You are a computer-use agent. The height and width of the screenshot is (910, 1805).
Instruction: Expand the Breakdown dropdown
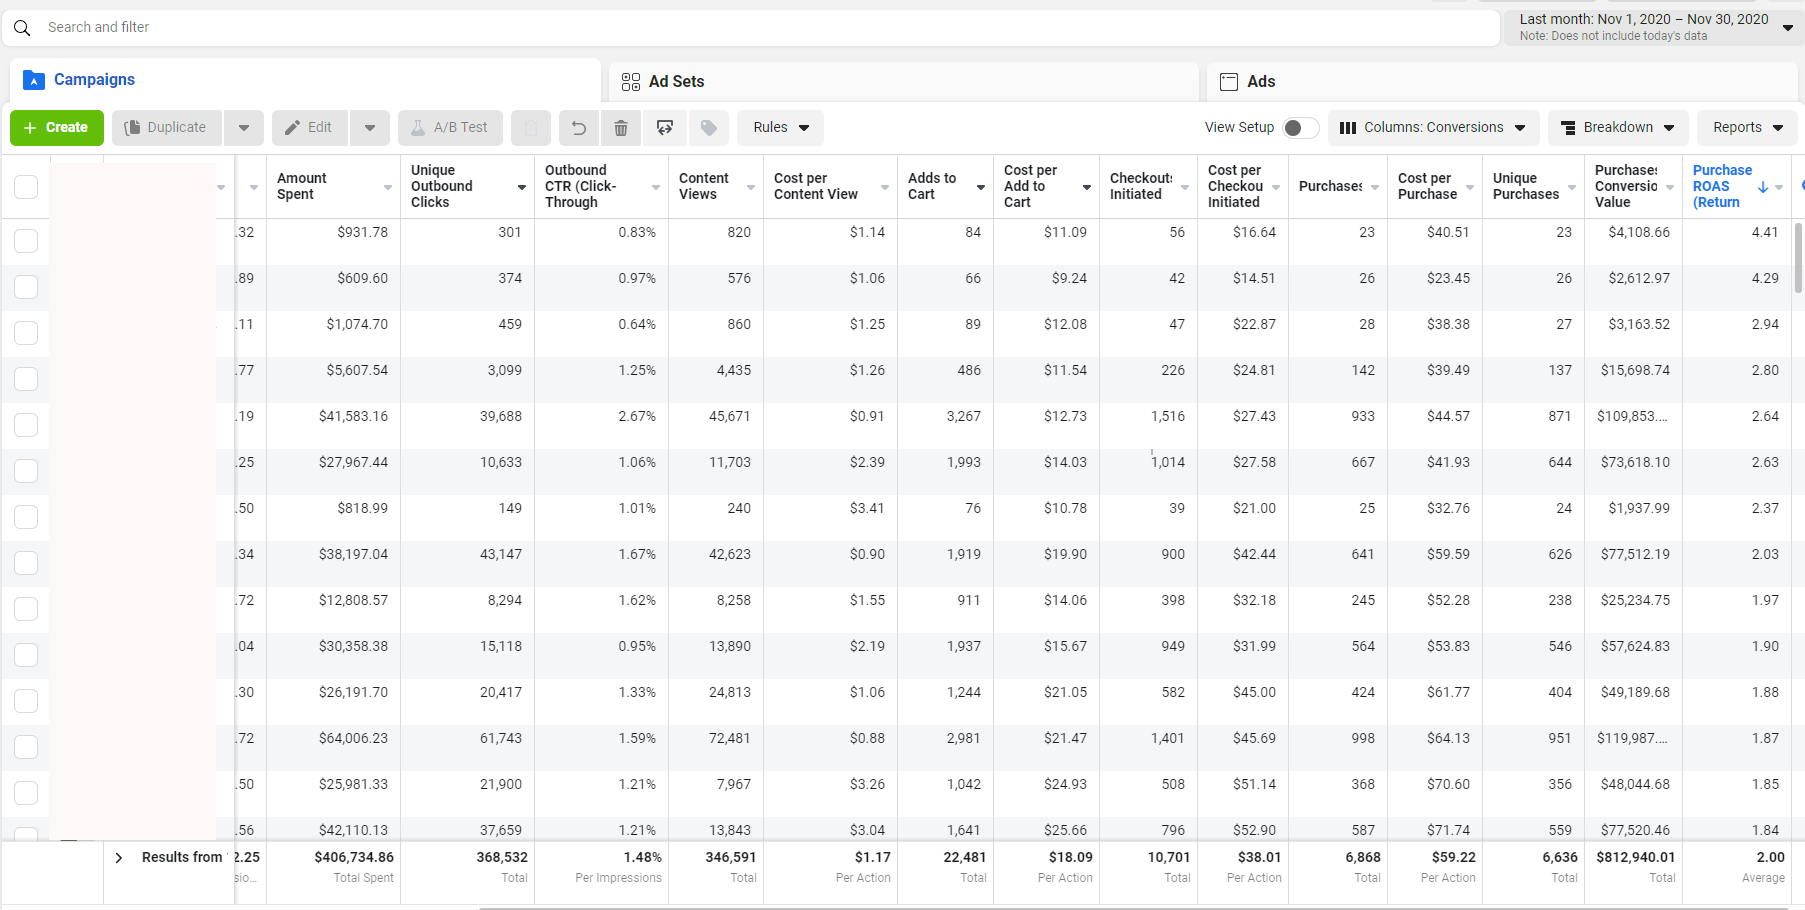(x=1617, y=128)
